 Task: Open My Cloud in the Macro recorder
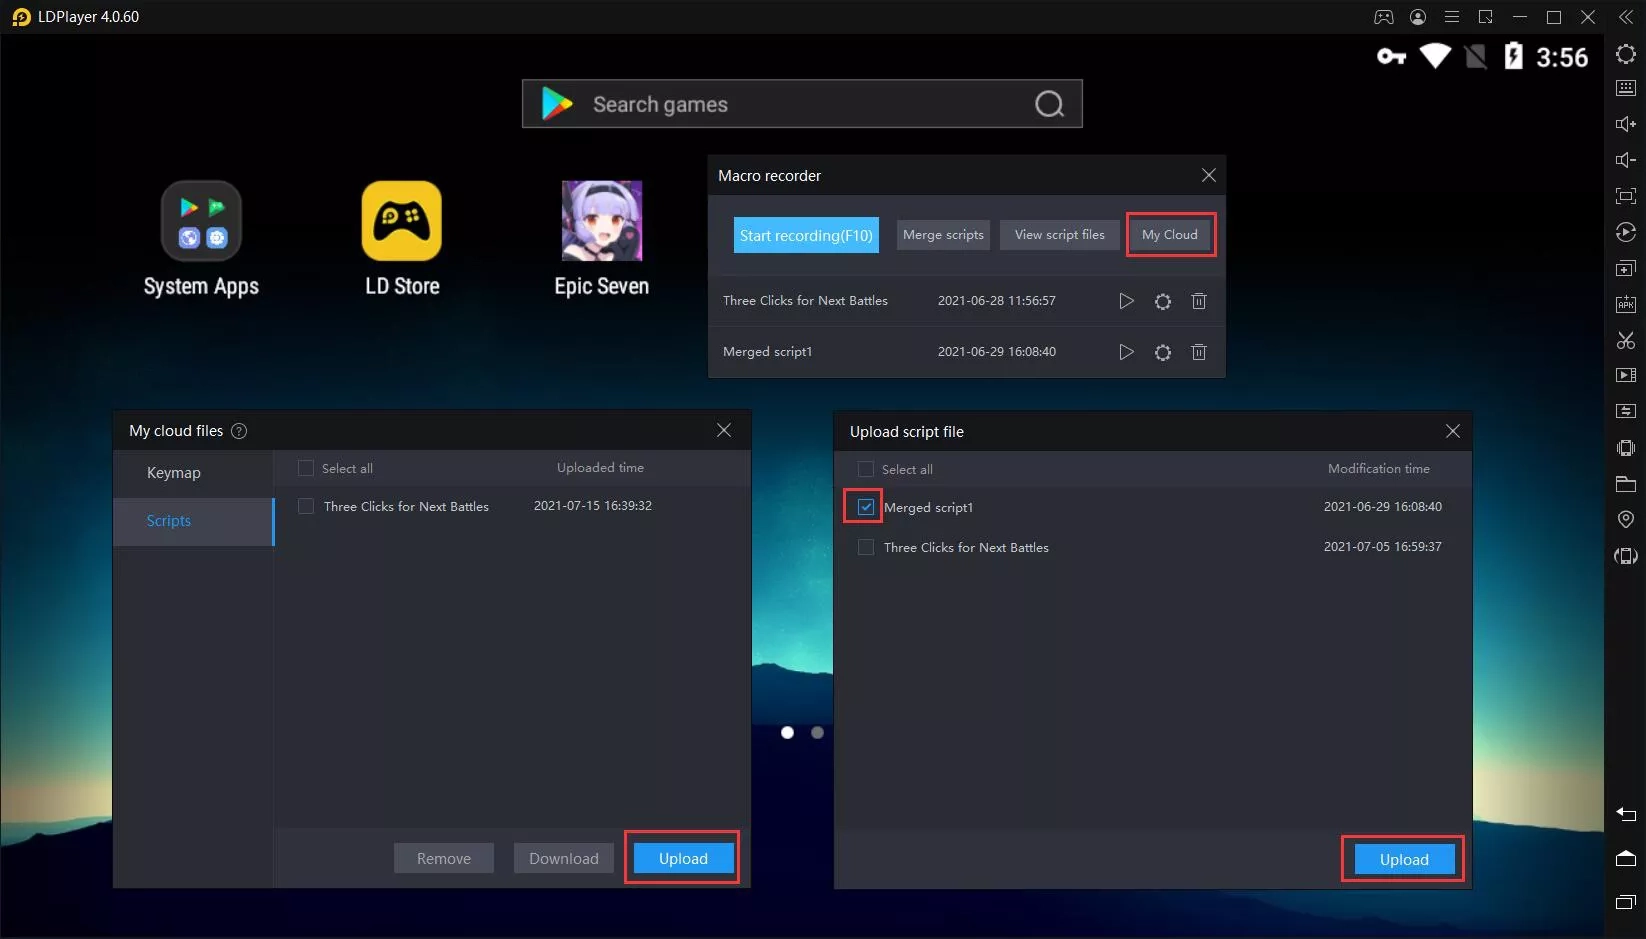pos(1170,234)
